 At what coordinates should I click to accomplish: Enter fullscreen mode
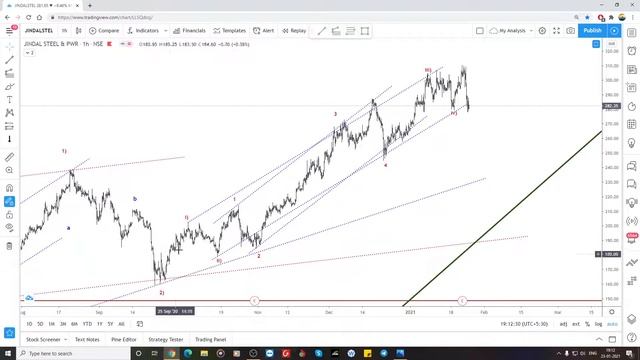556,31
